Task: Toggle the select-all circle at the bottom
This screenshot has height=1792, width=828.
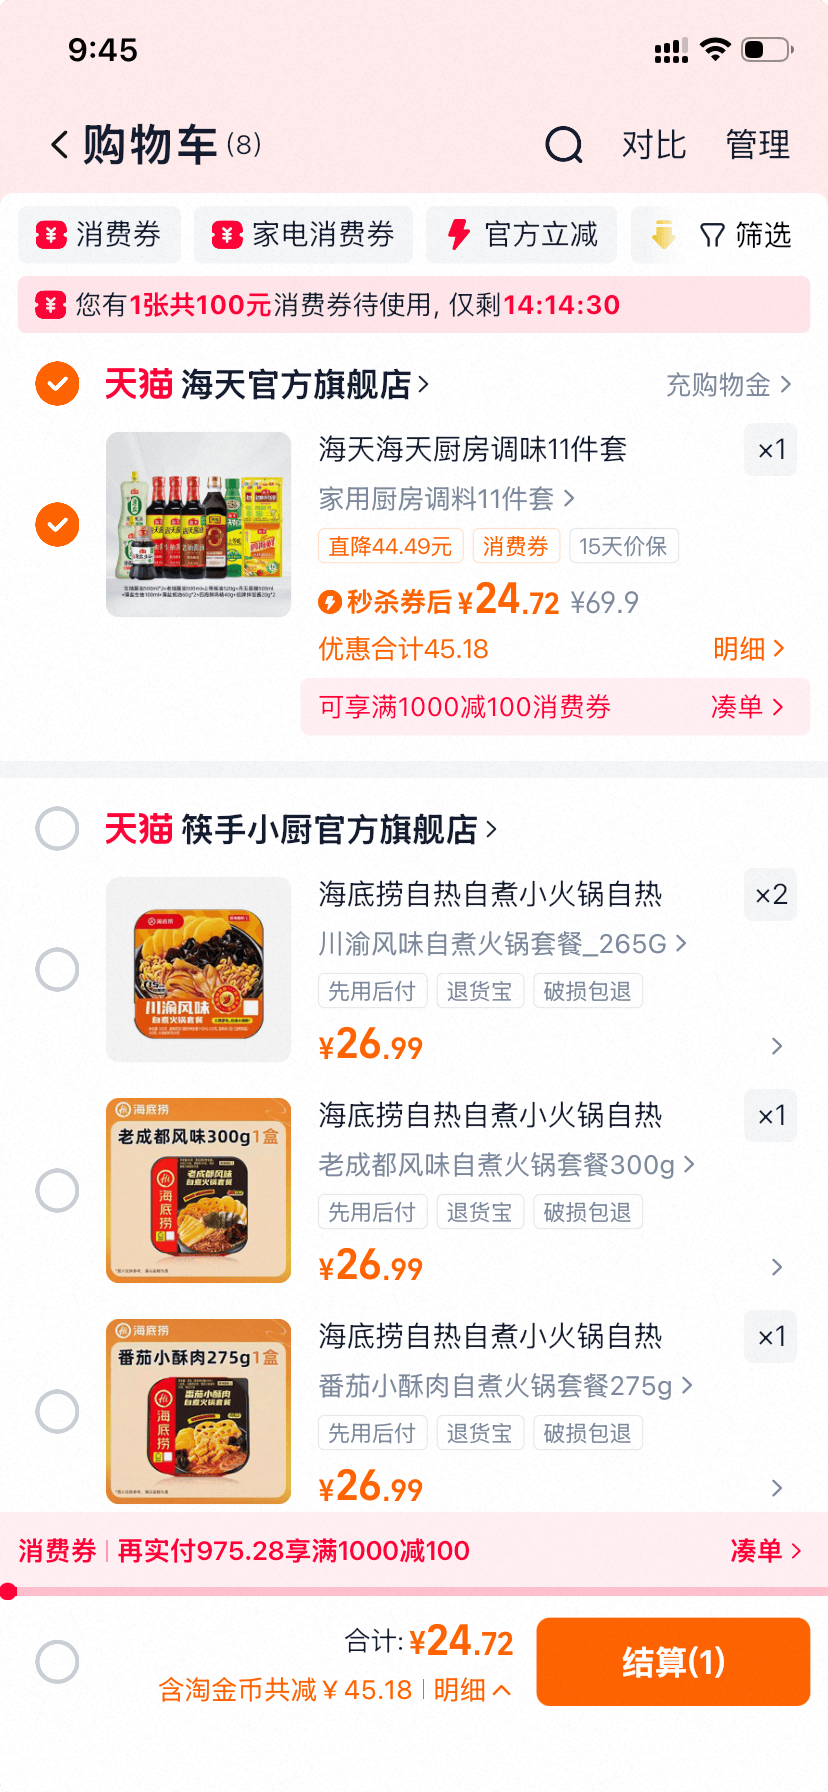Action: 57,1662
